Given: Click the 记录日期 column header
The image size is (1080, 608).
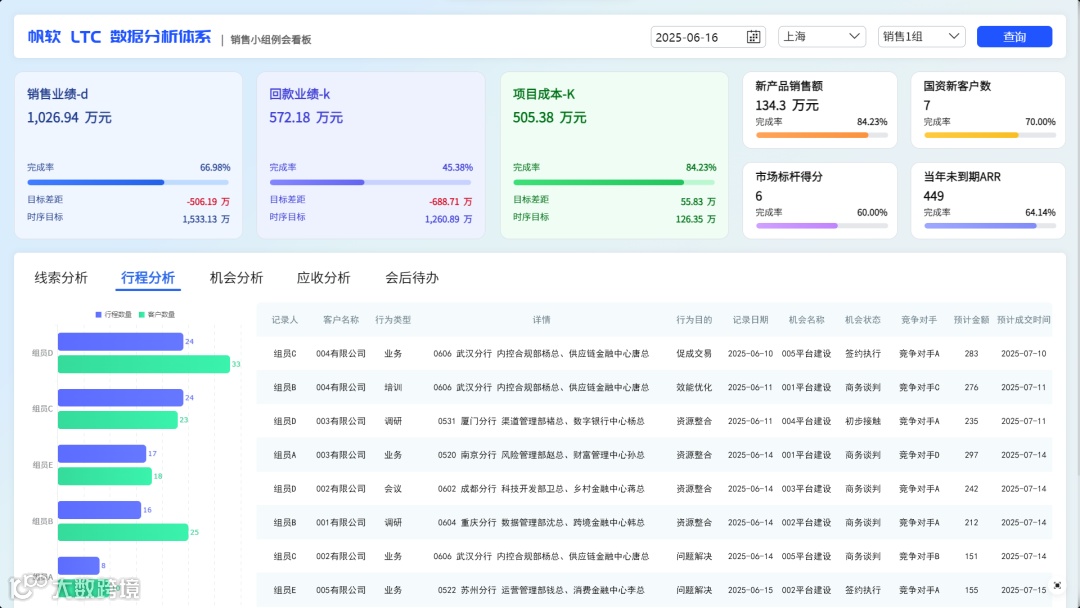Looking at the screenshot, I should tap(750, 320).
